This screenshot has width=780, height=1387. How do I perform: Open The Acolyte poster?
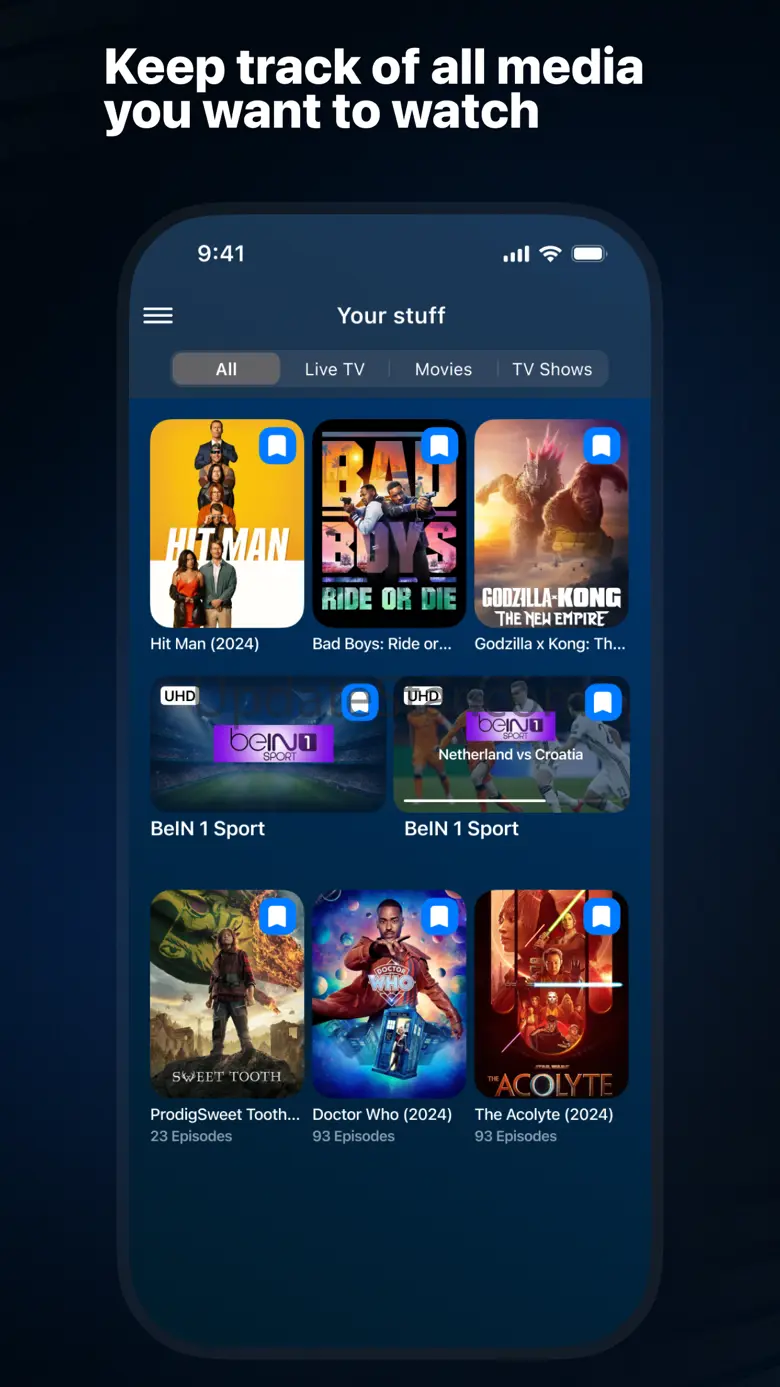(551, 994)
